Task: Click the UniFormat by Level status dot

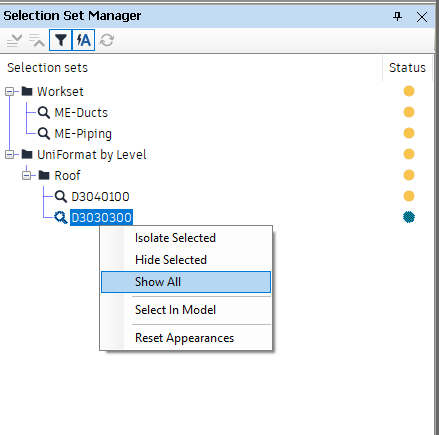Action: (409, 154)
